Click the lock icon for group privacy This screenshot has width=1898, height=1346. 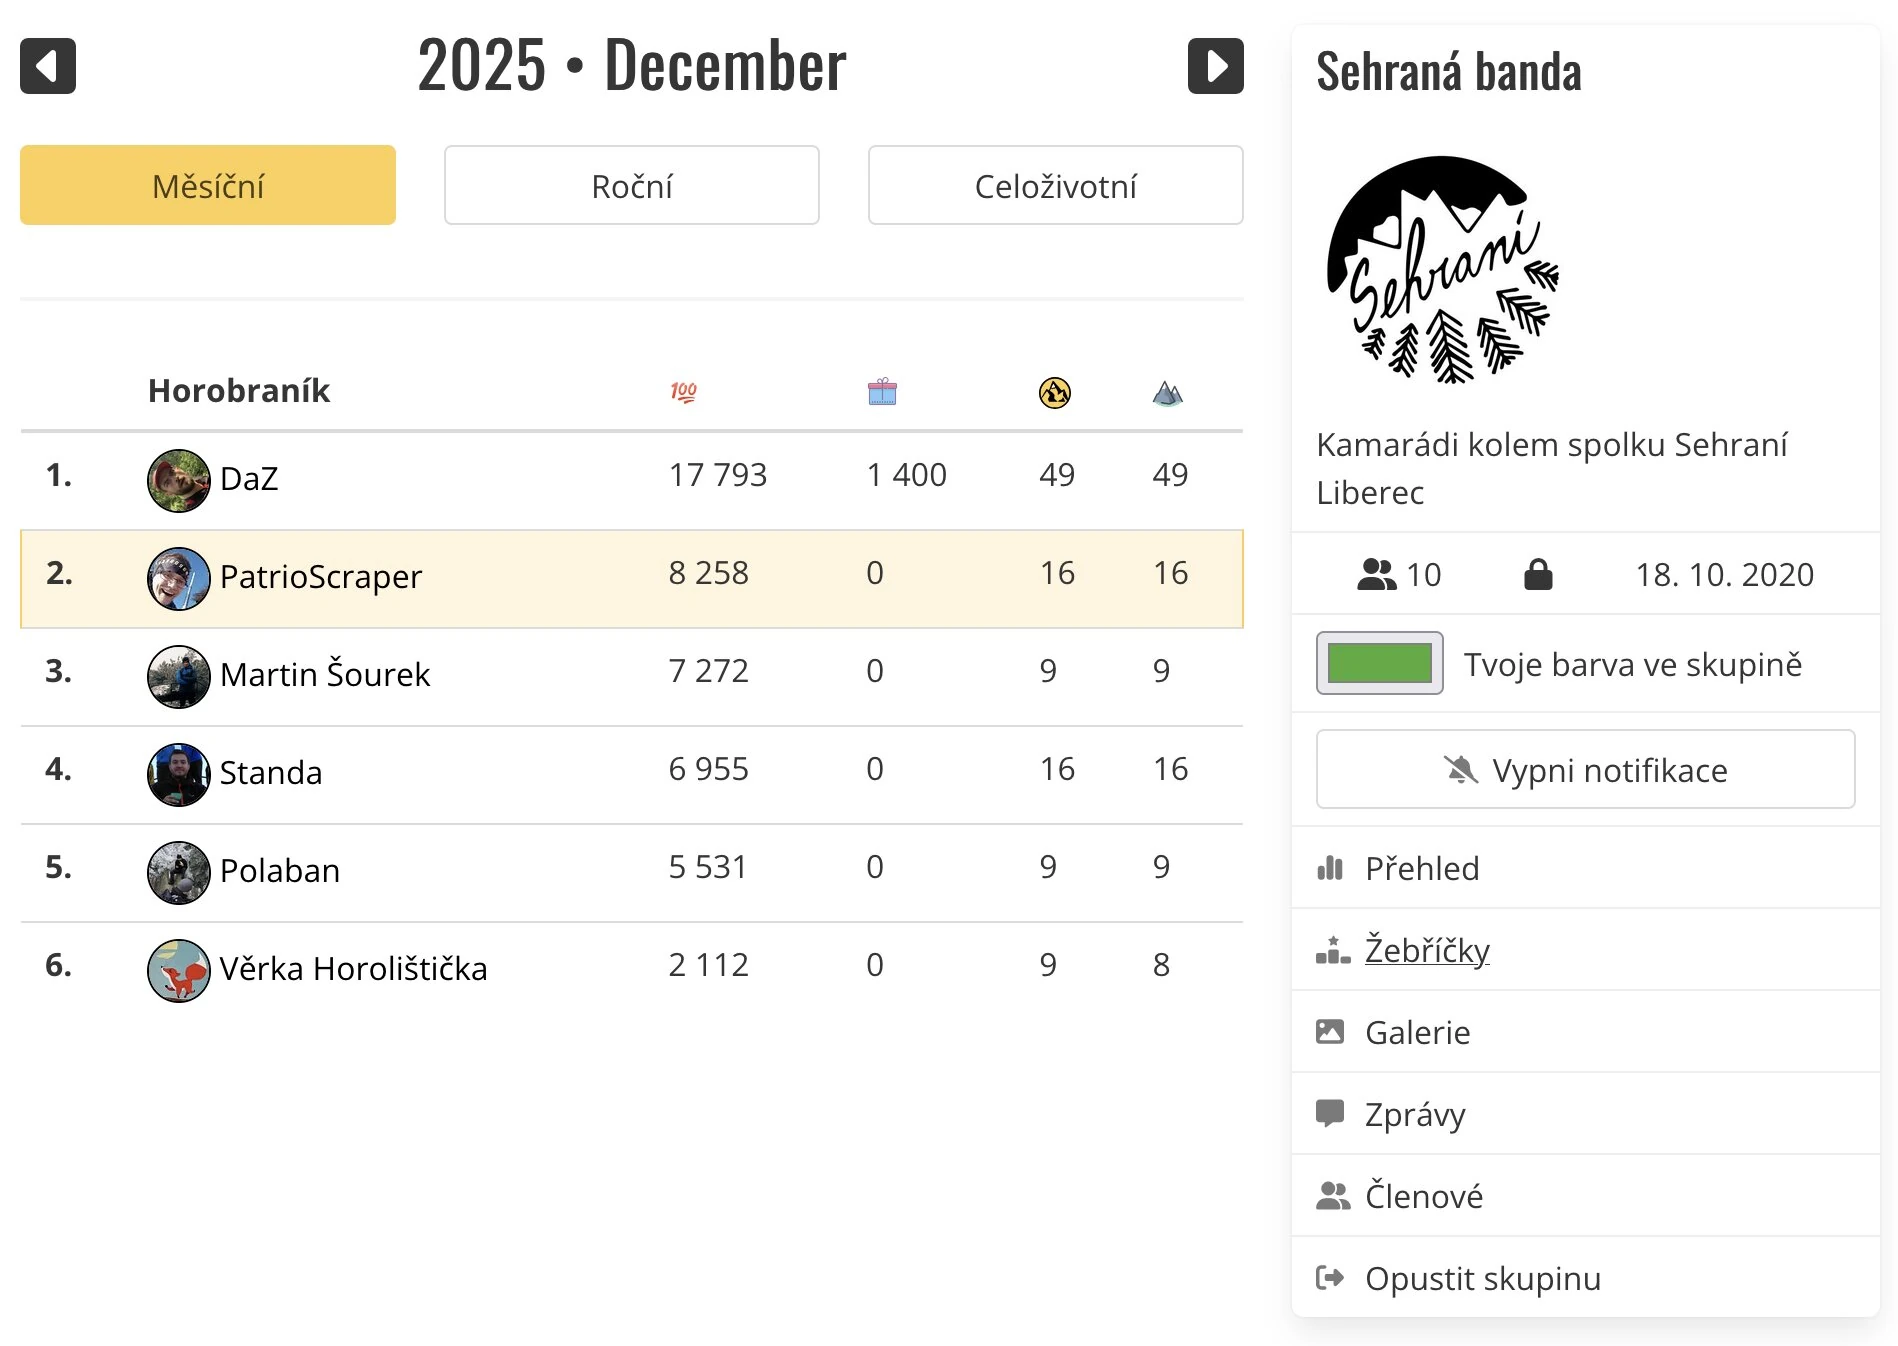coord(1538,574)
